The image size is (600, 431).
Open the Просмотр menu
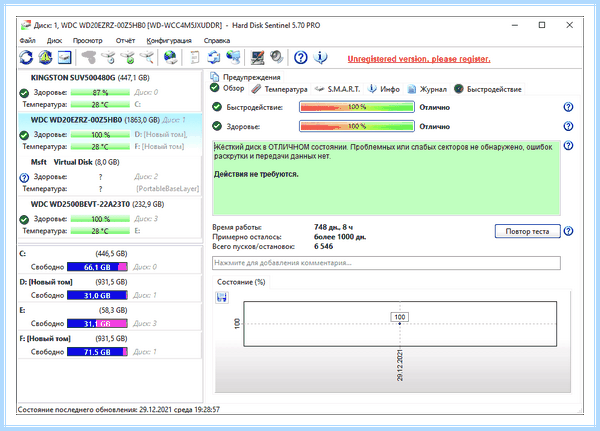point(88,41)
